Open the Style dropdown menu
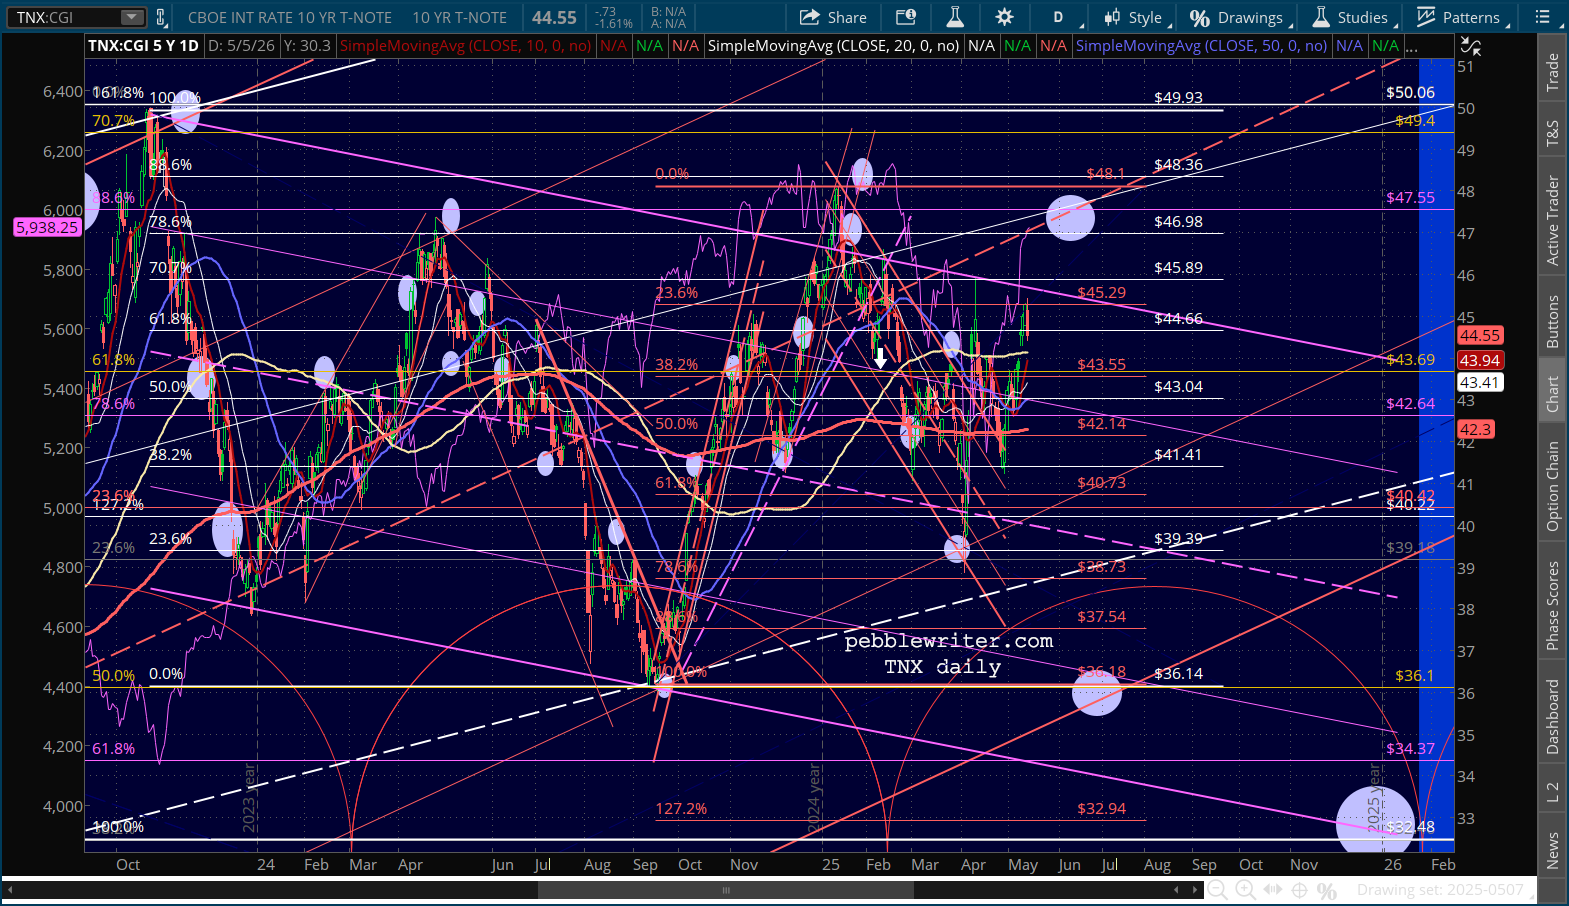Viewport: 1569px width, 906px height. click(x=1134, y=17)
